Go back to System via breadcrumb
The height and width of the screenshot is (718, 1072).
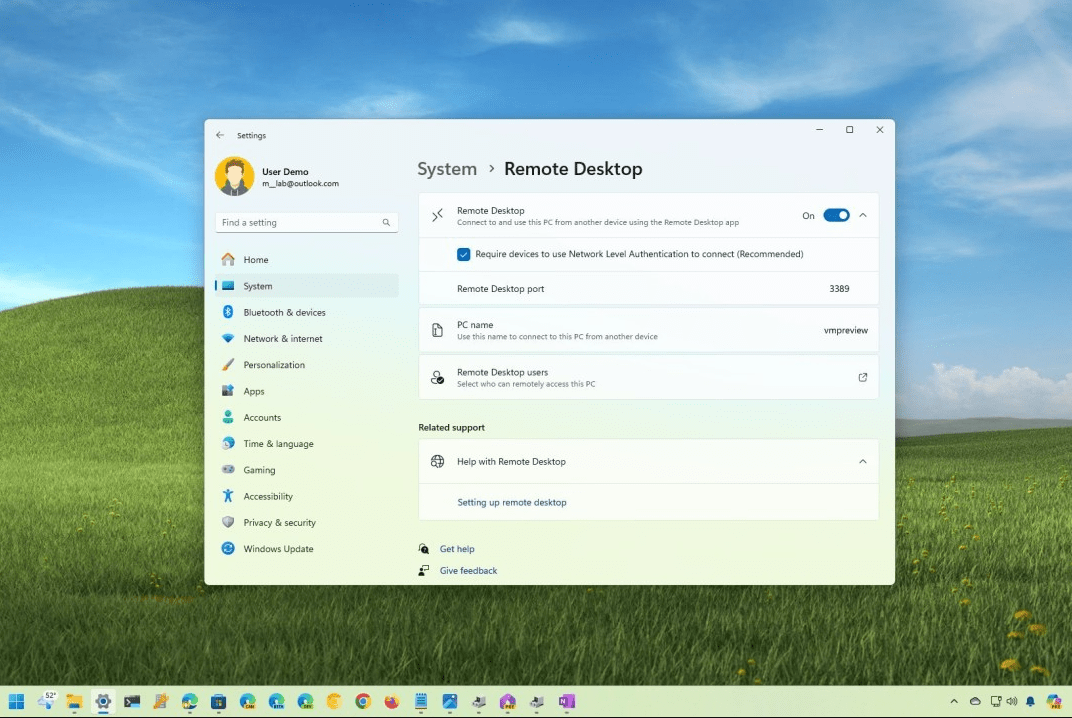coord(447,169)
